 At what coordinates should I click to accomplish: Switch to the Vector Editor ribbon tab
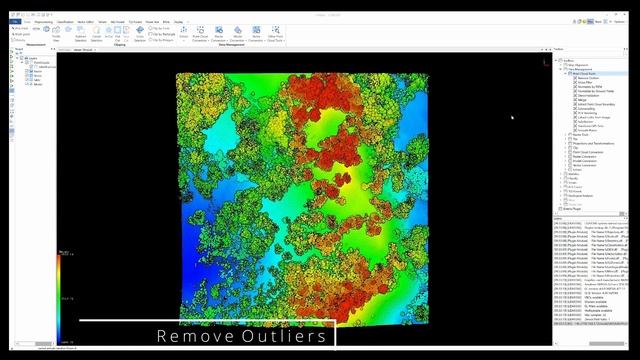[86, 22]
